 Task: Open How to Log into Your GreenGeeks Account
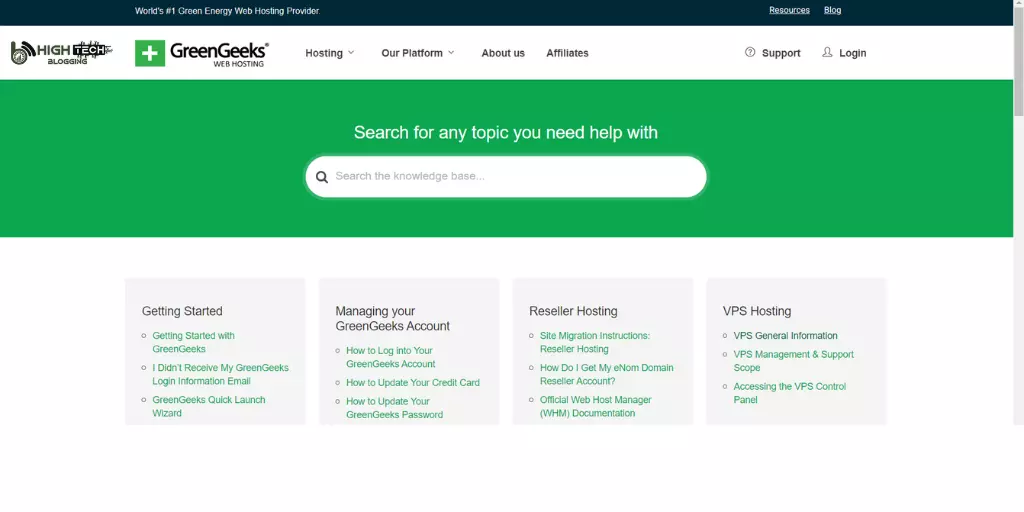click(391, 357)
